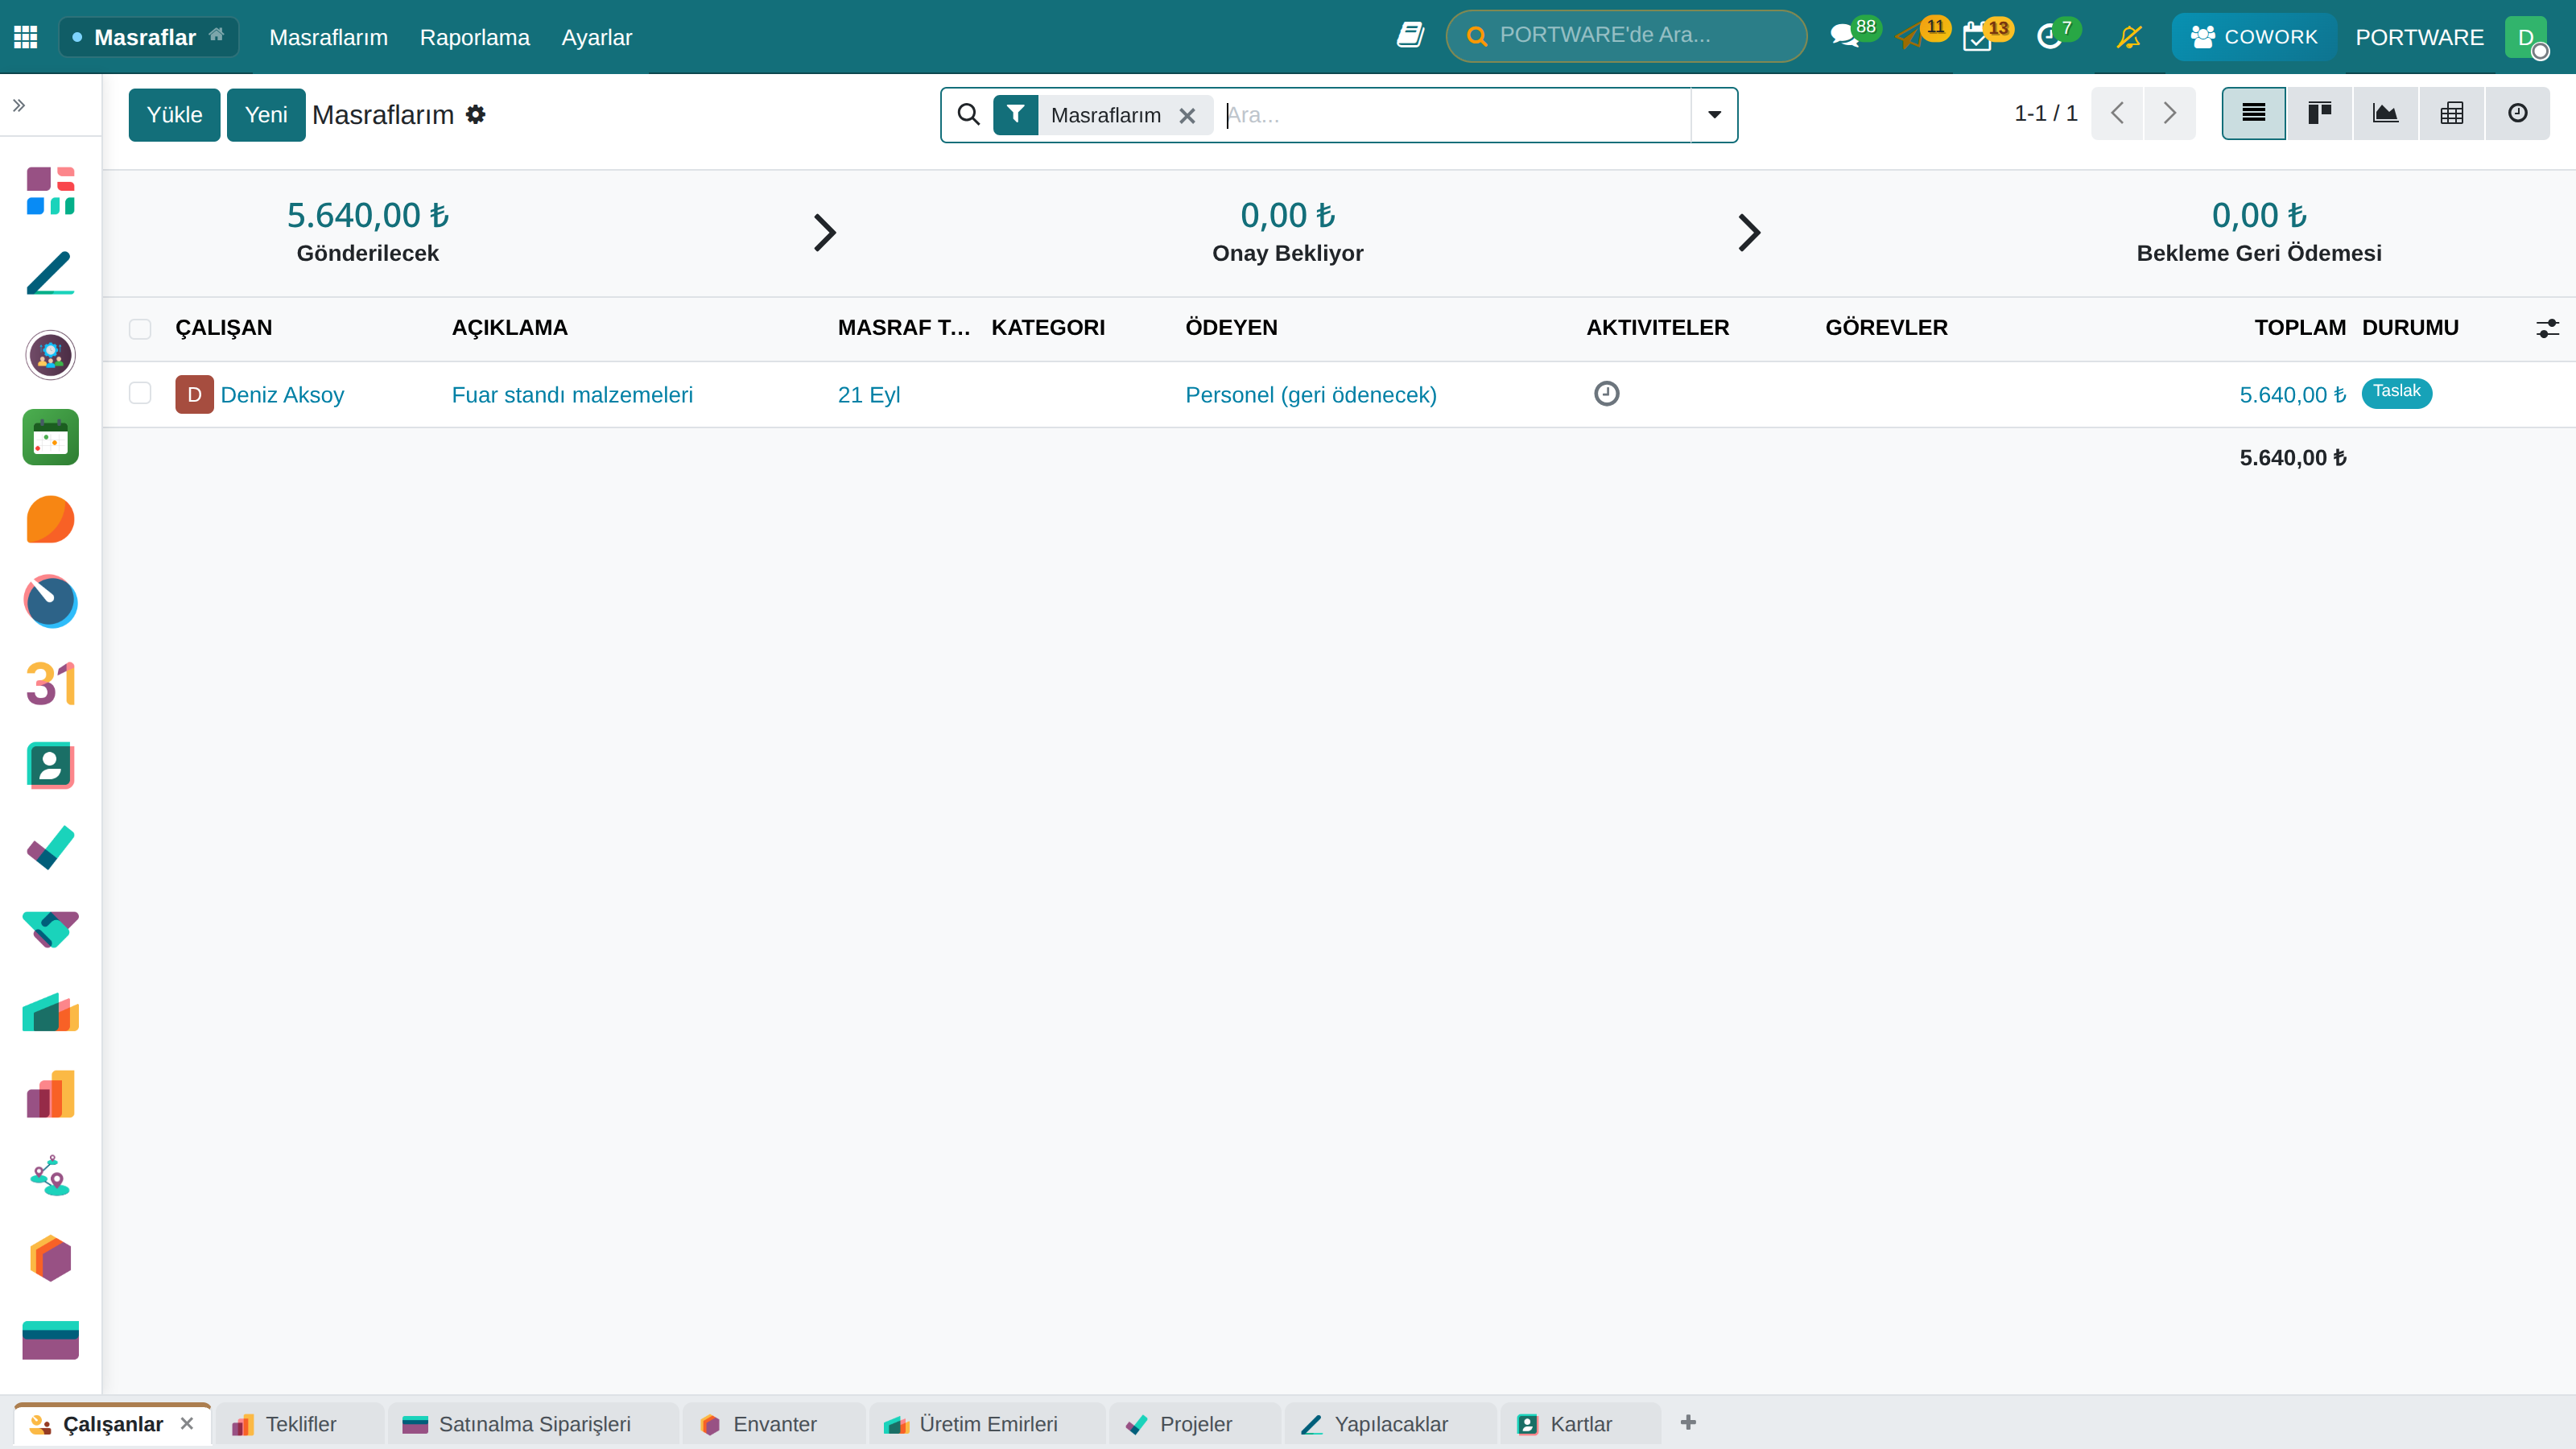Open the apps grid menu
The width and height of the screenshot is (2576, 1449).
[x=26, y=37]
